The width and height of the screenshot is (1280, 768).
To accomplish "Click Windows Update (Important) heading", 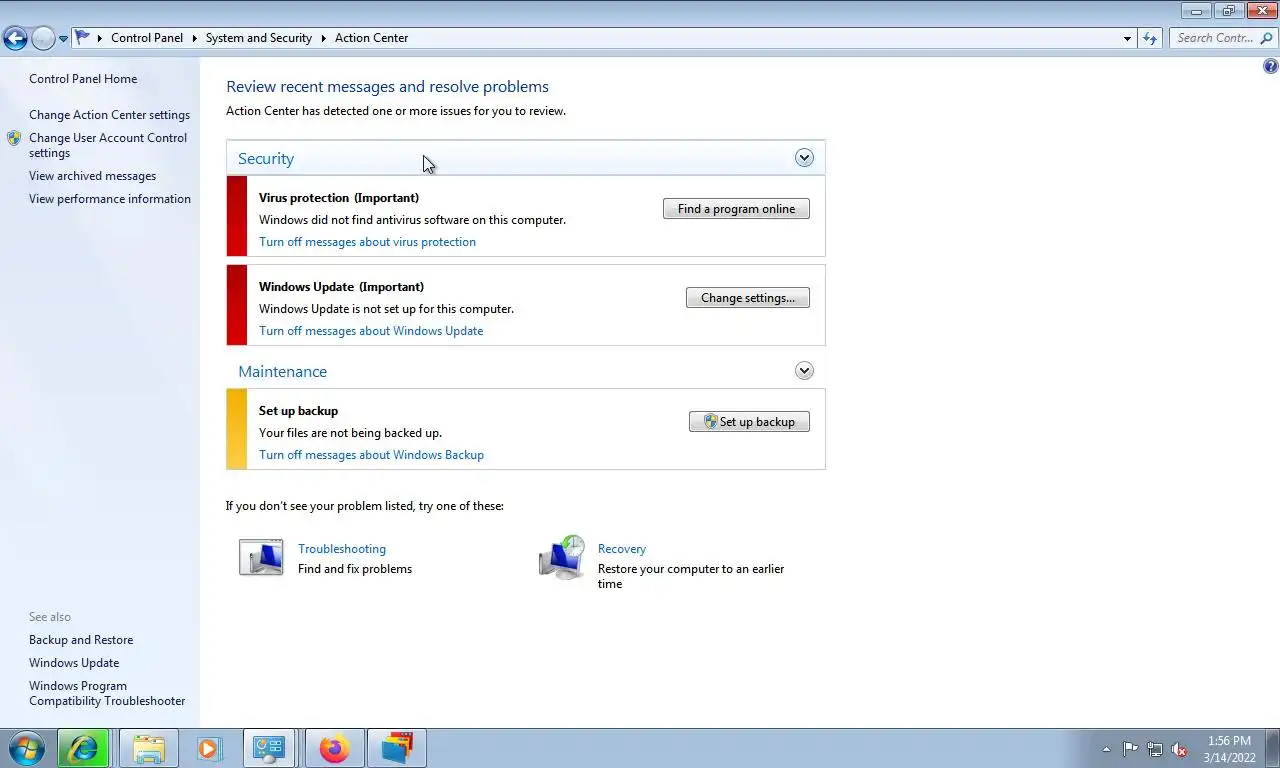I will coord(341,287).
